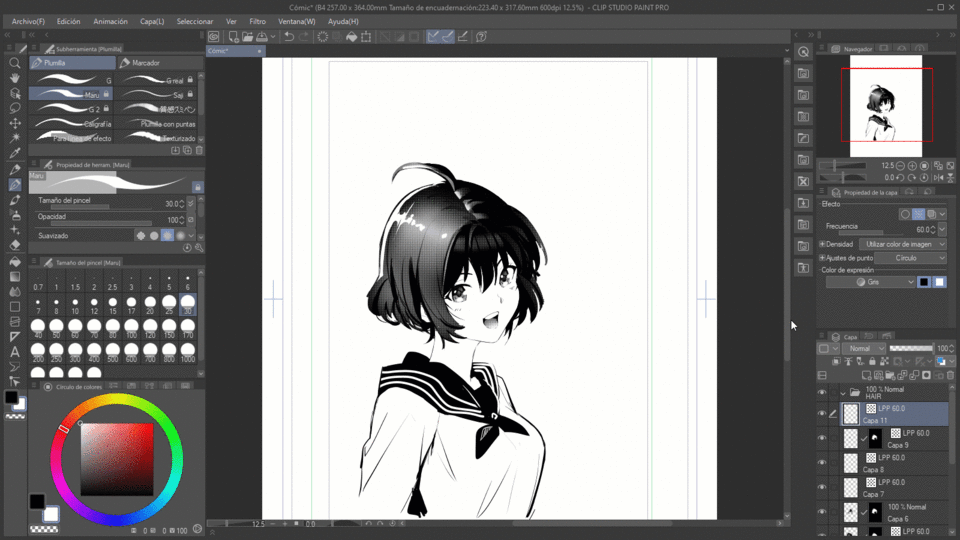Hide layer Capa 6
Screen dimensions: 960x540
click(x=822, y=512)
